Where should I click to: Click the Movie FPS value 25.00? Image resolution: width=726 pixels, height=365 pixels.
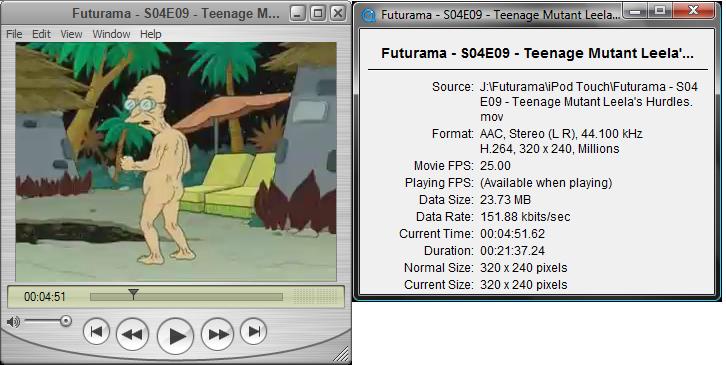495,166
